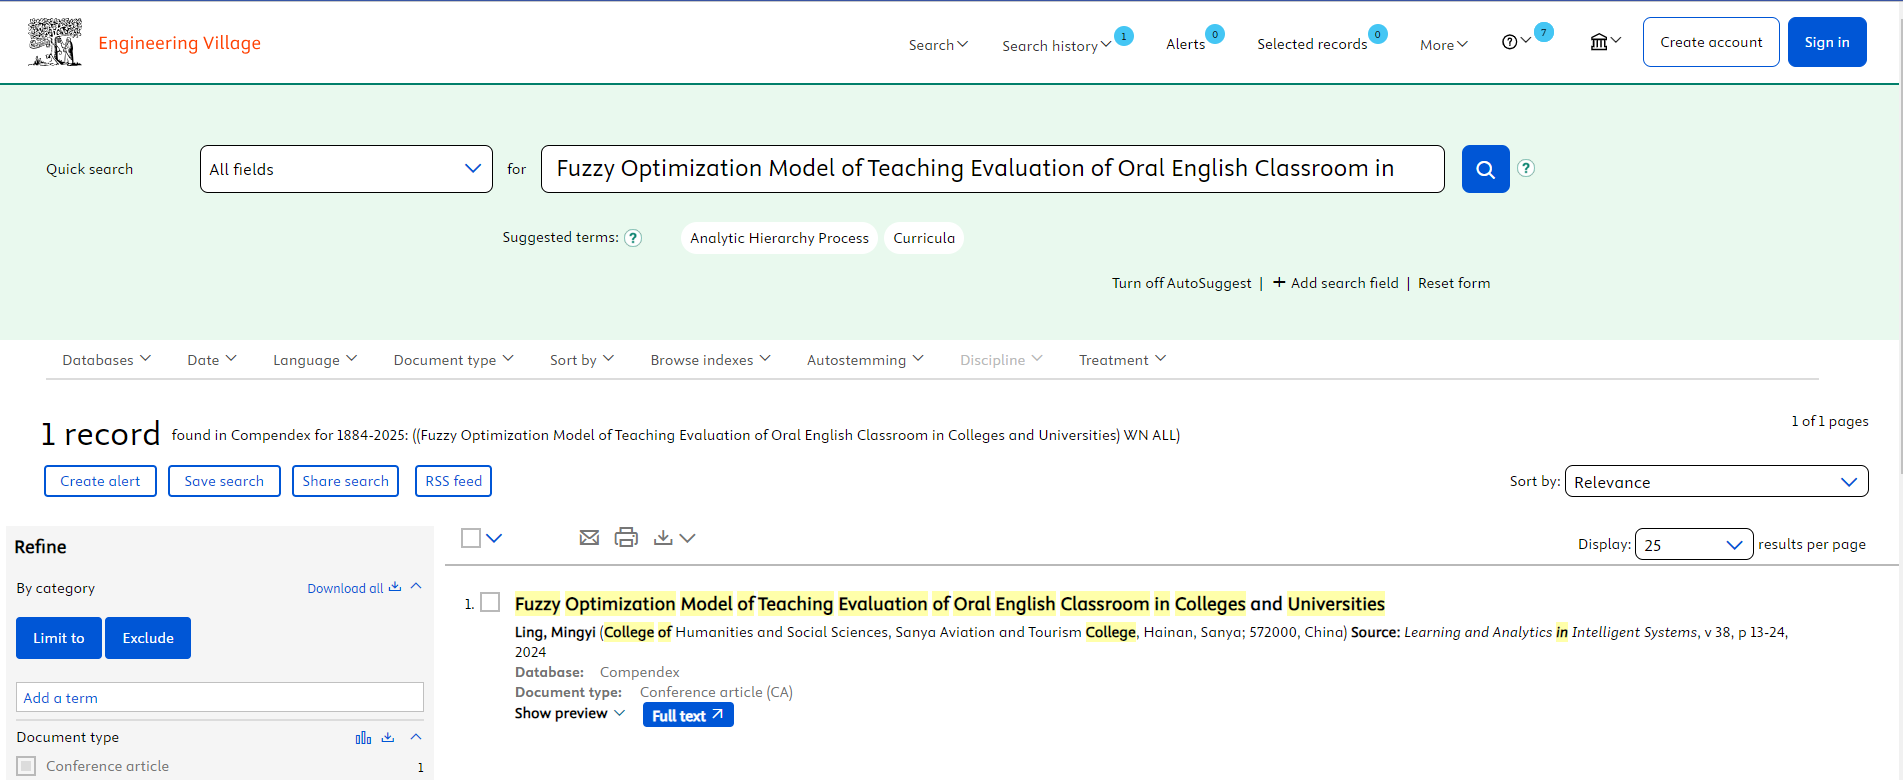Open Suggested terms help question mark
Viewport: 1903px width, 780px height.
point(633,238)
